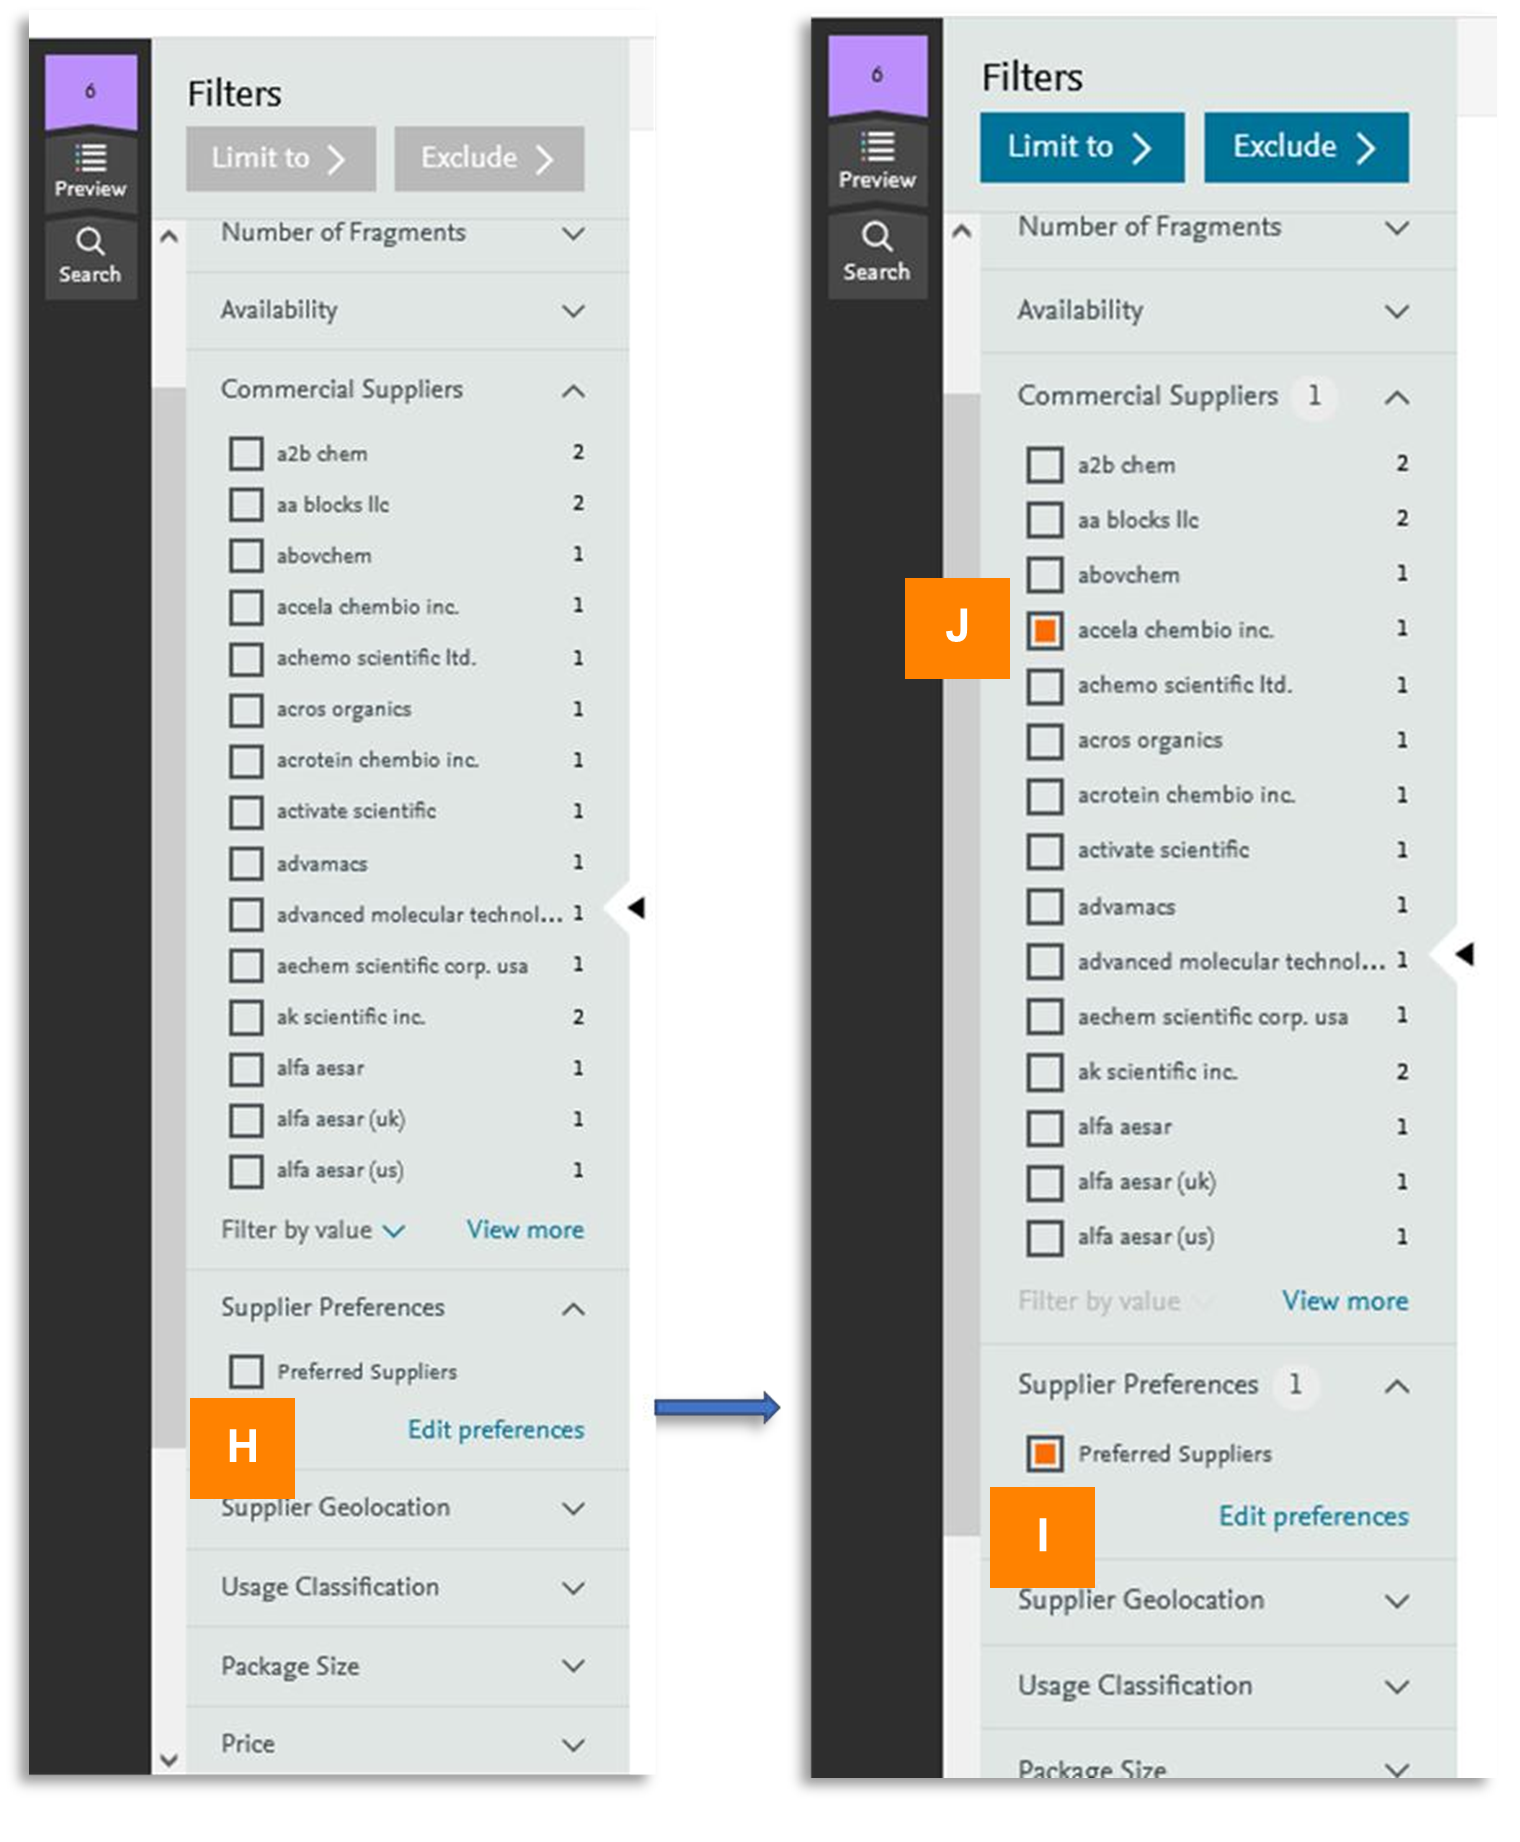Click the scroll-up arrow in the right filter panel
The height and width of the screenshot is (1842, 1520).
tap(962, 232)
